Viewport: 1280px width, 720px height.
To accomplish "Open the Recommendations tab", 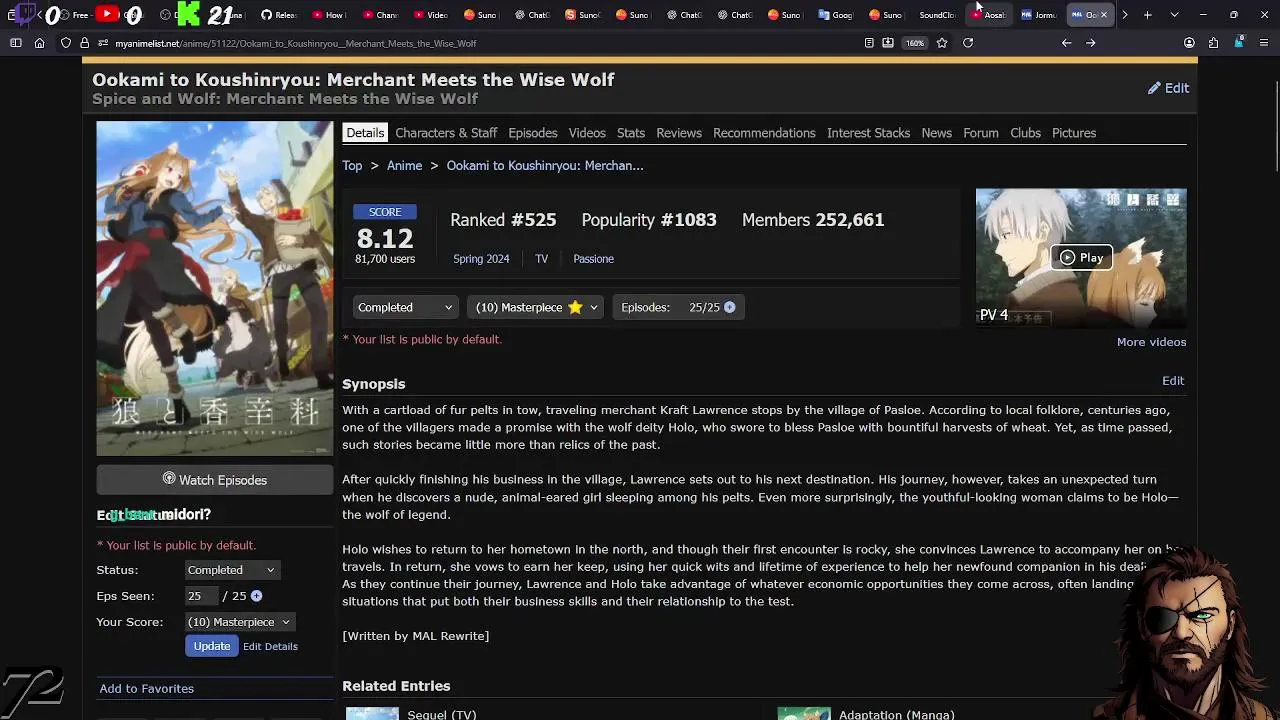I will pyautogui.click(x=764, y=133).
